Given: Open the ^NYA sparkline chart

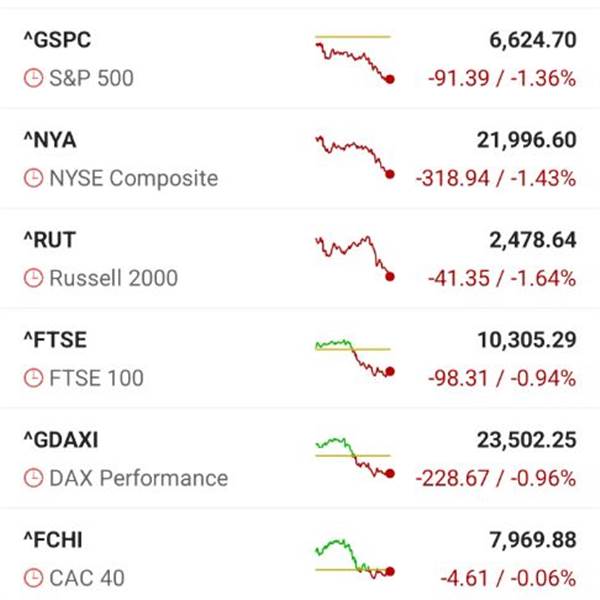Looking at the screenshot, I should (x=353, y=157).
